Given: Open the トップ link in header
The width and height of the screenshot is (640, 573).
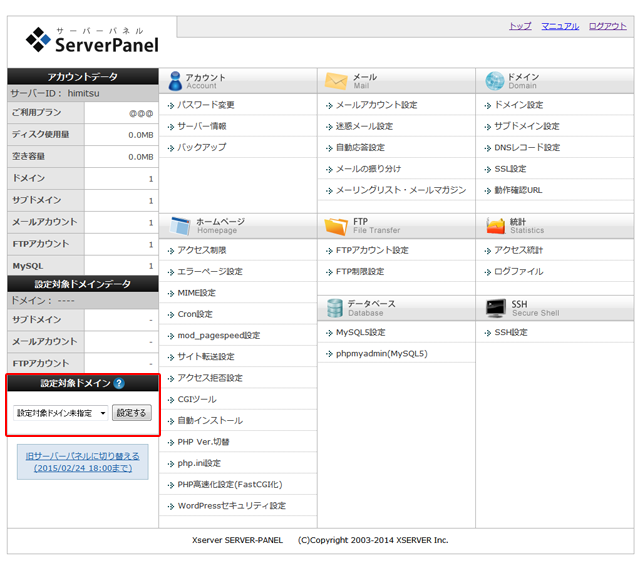Looking at the screenshot, I should pos(520,26).
